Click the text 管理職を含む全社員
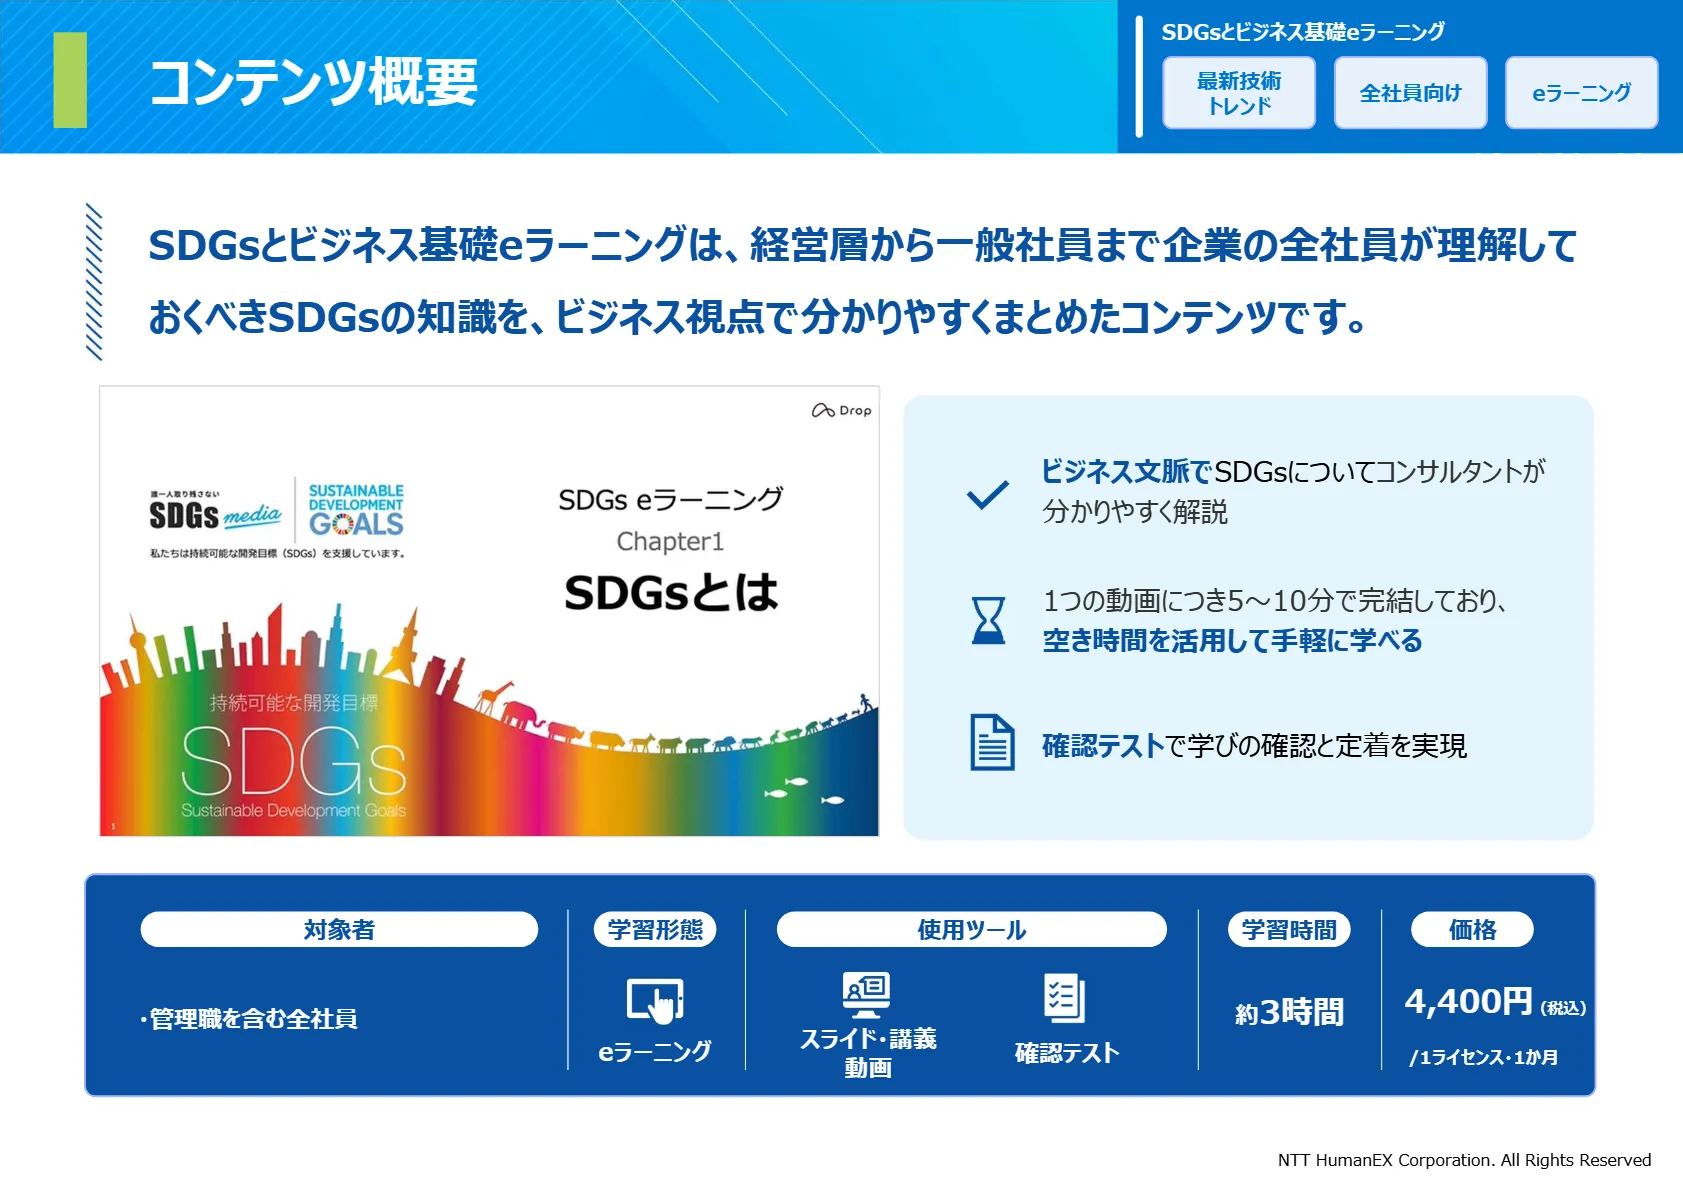The height and width of the screenshot is (1190, 1683). tap(253, 1019)
